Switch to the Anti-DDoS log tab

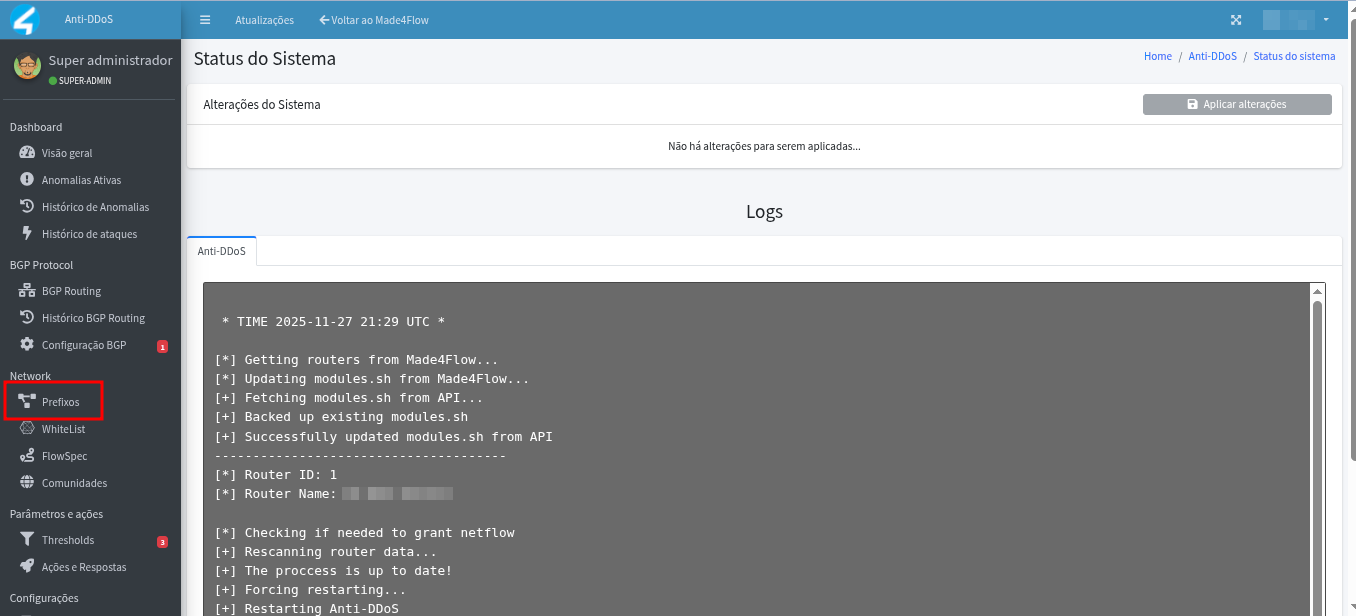pos(221,250)
